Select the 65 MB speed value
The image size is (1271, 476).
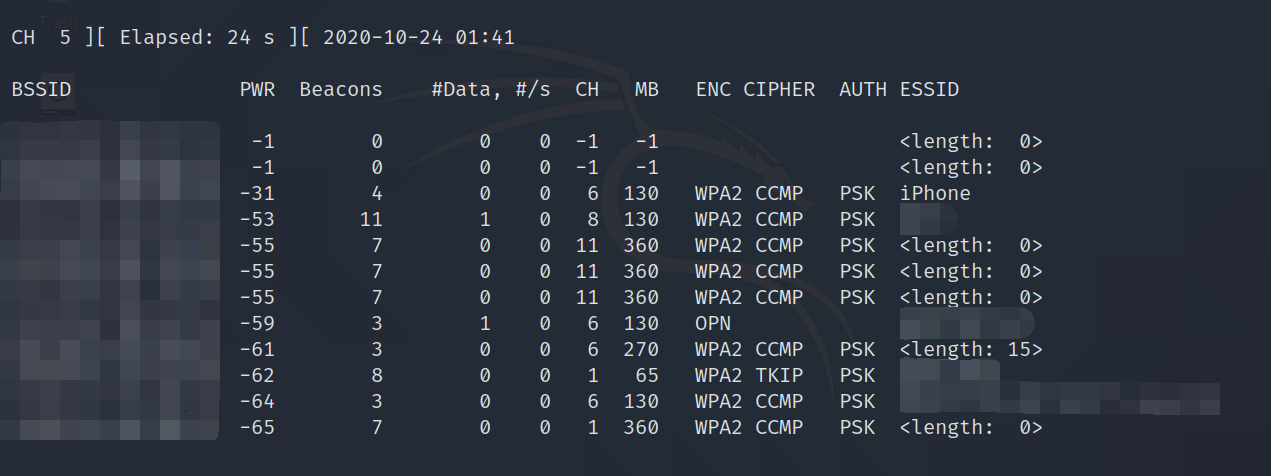(x=646, y=376)
